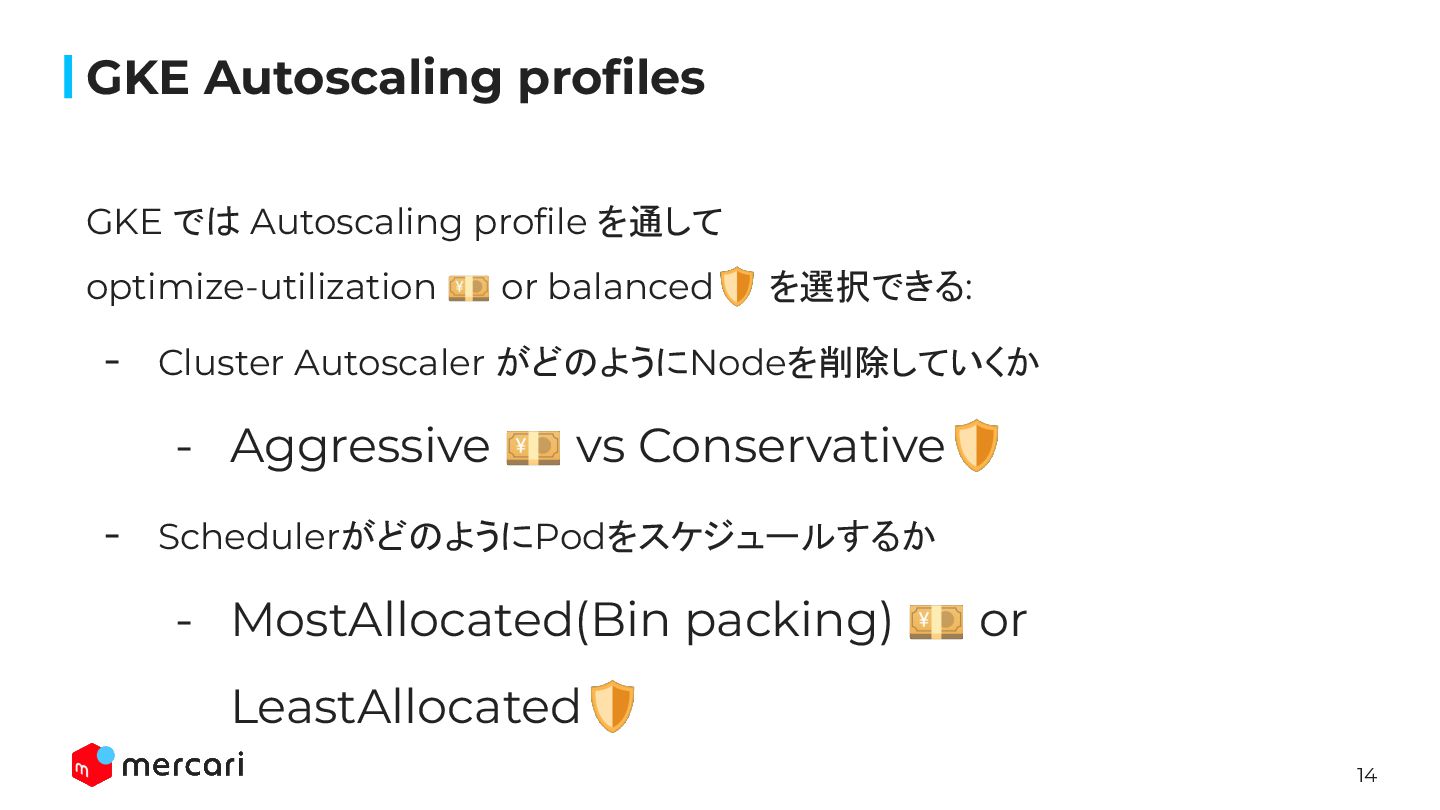The image size is (1440, 810).
Task: Click the shield emoji next to LeastAllocated
Action: [x=612, y=706]
